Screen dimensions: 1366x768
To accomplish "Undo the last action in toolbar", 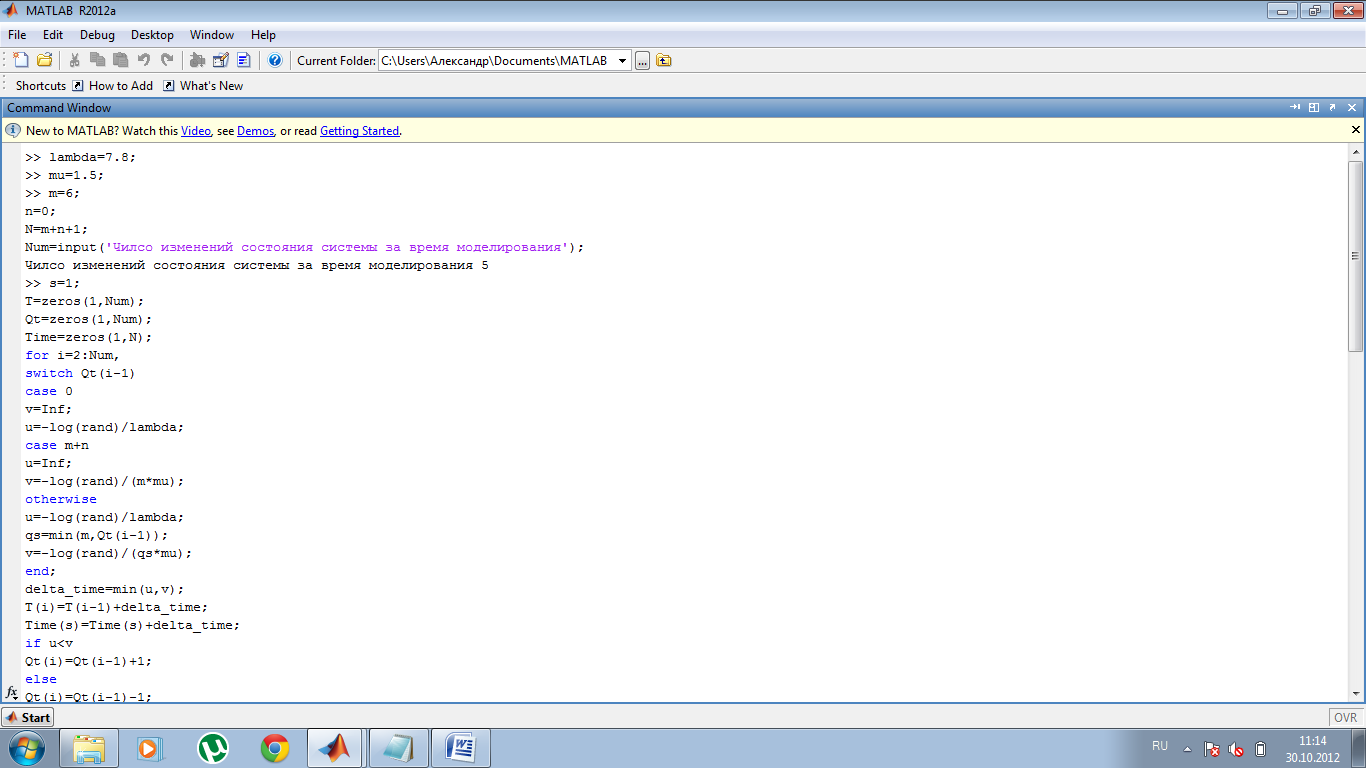I will click(x=144, y=60).
